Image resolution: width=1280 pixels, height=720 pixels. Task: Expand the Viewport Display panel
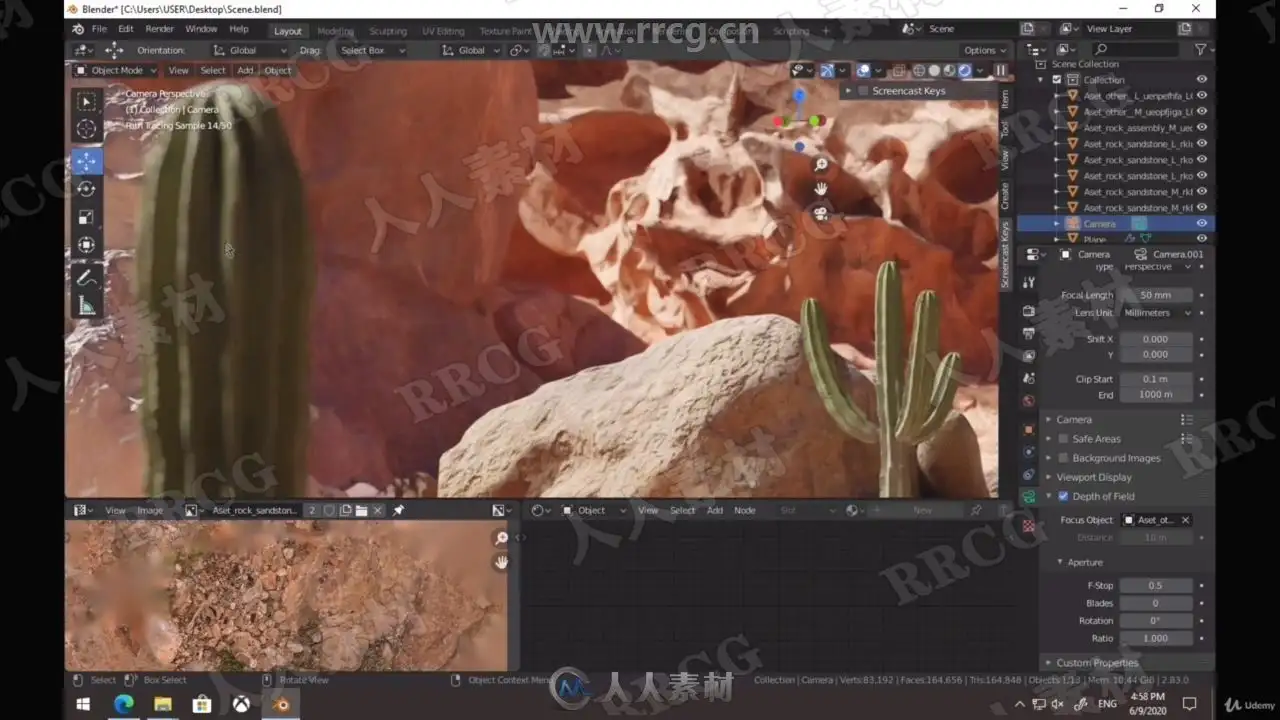pyautogui.click(x=1094, y=477)
